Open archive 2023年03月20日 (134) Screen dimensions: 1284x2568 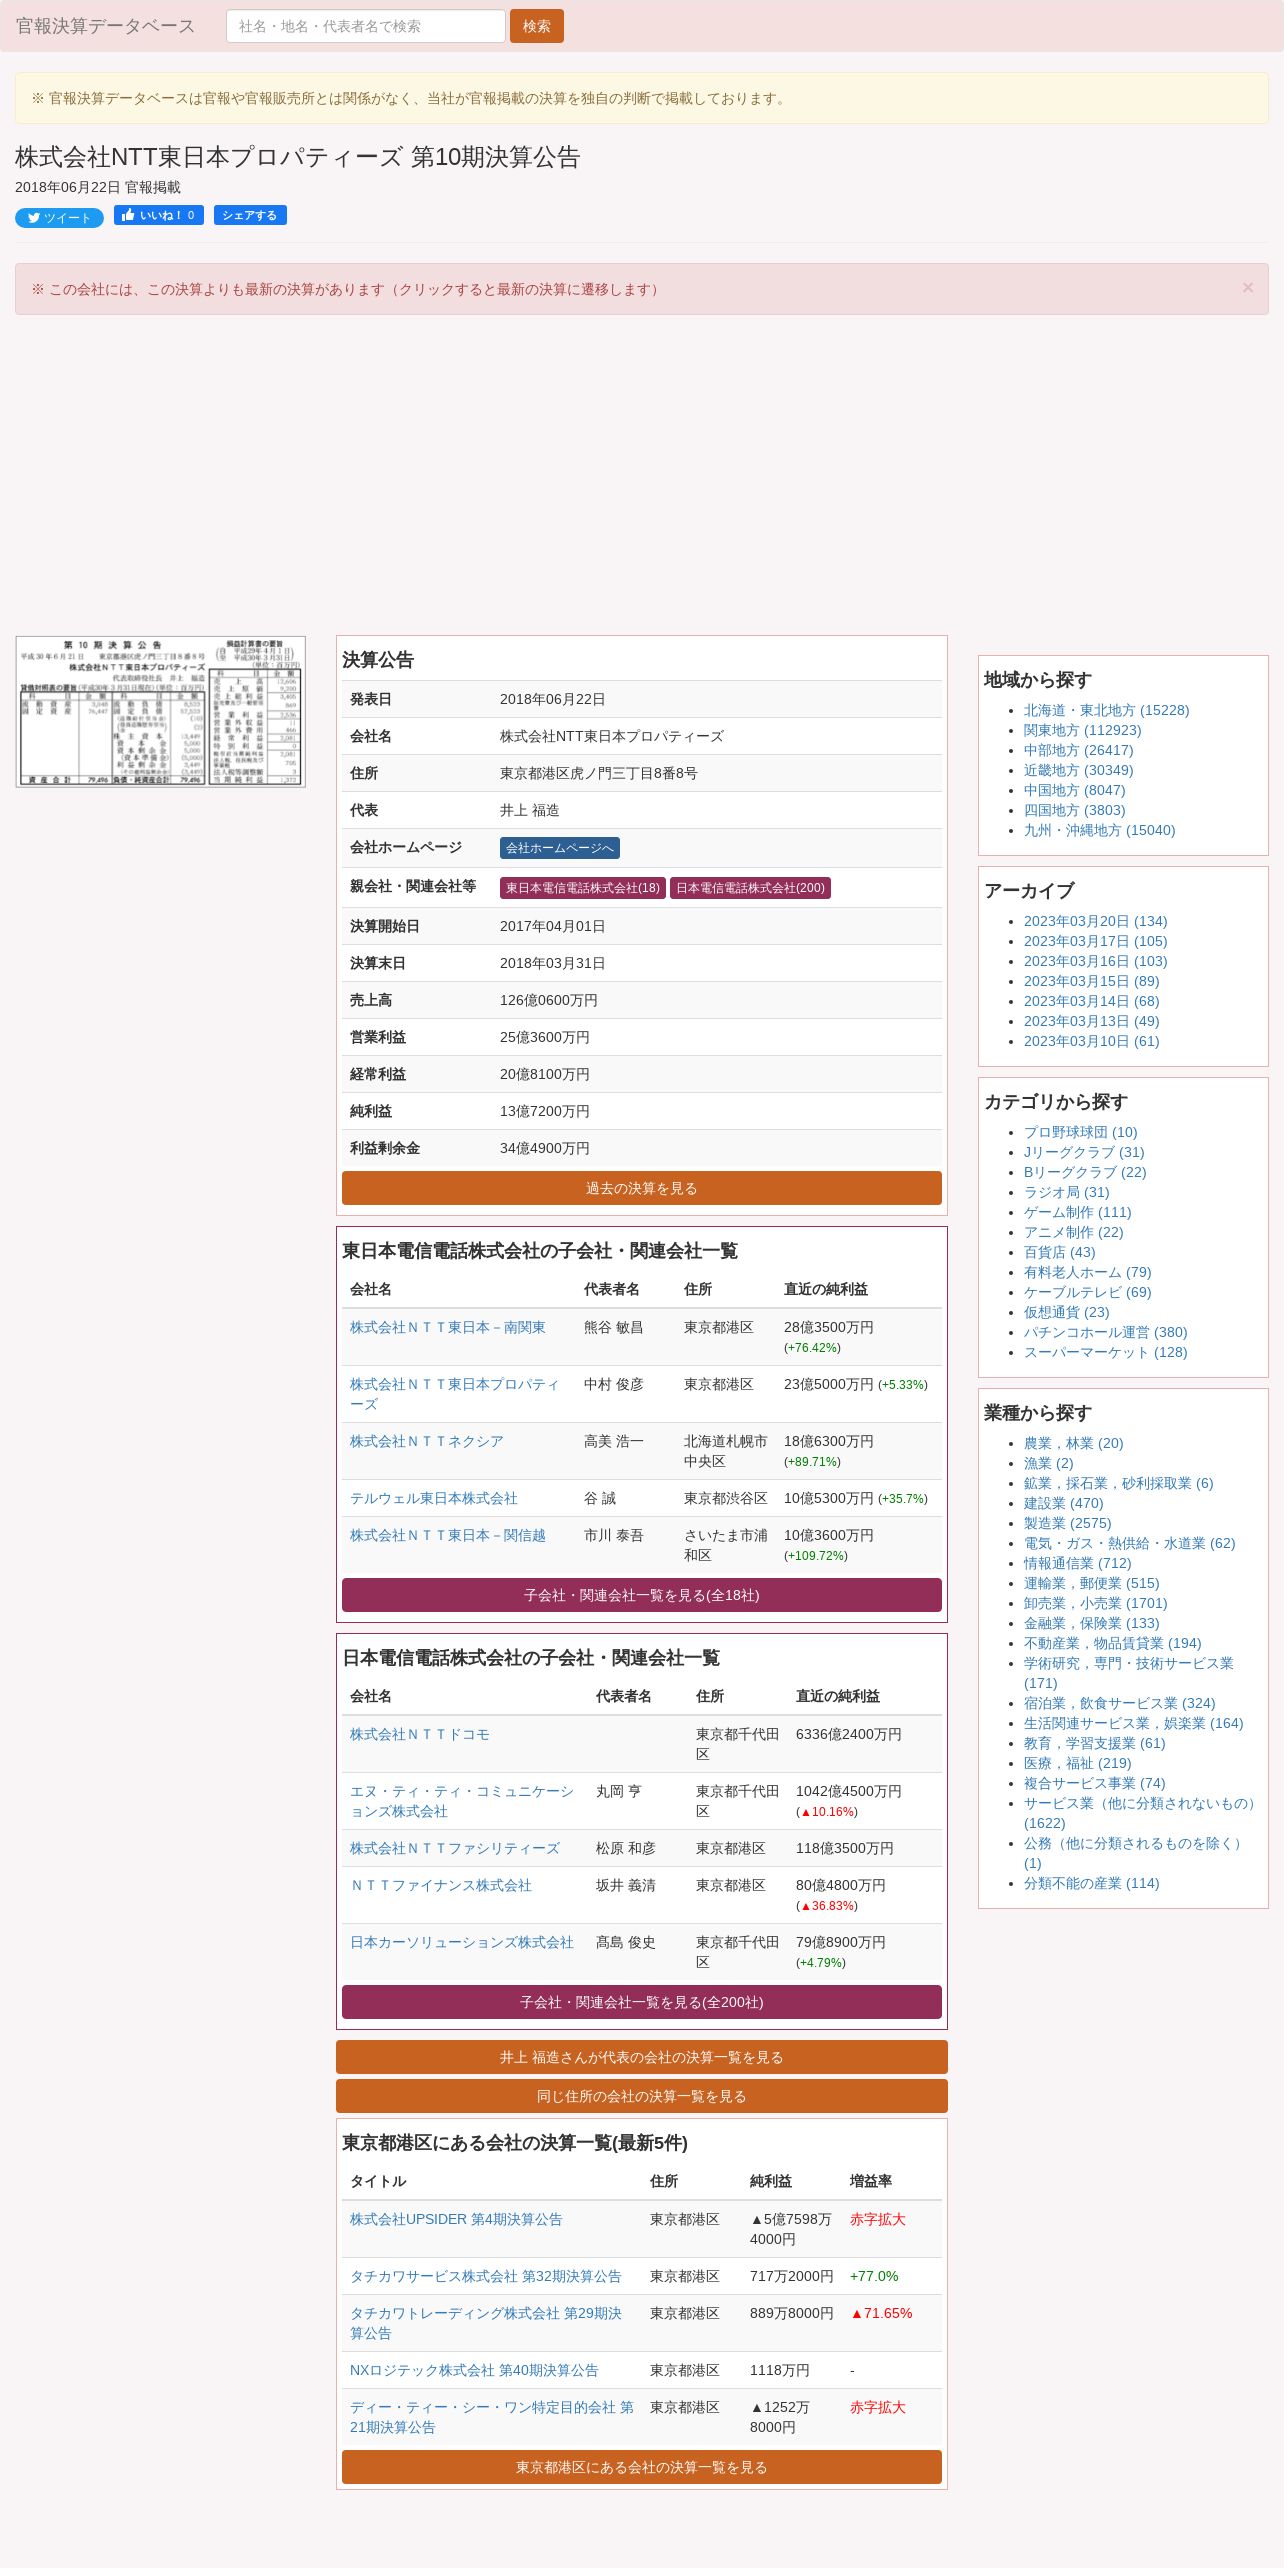[1095, 921]
